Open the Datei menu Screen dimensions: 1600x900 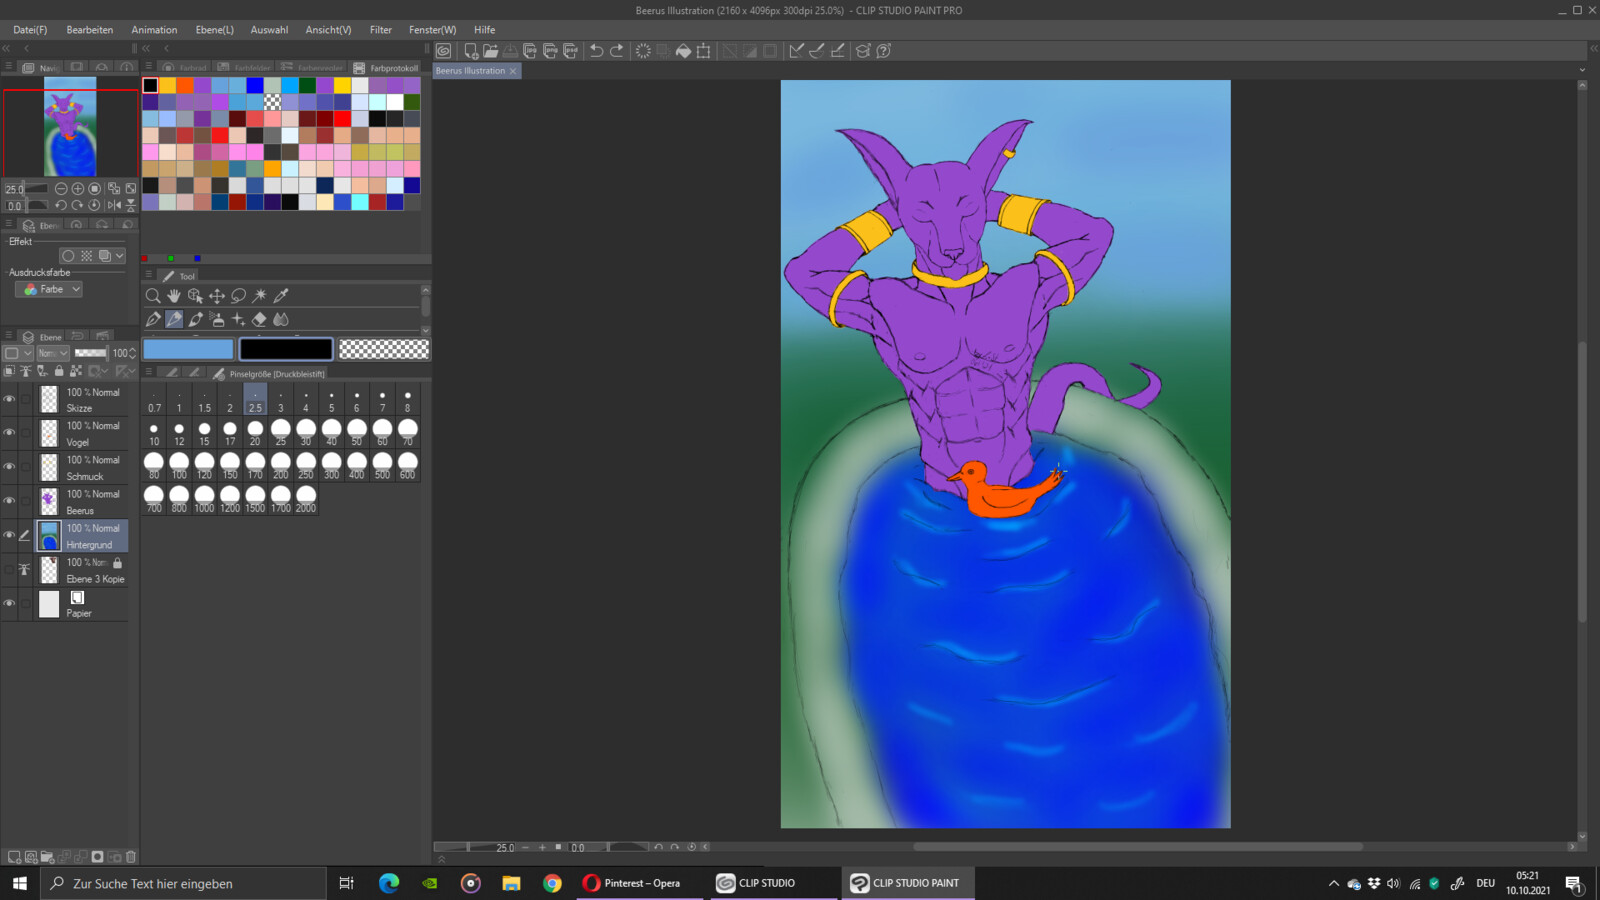tap(30, 30)
